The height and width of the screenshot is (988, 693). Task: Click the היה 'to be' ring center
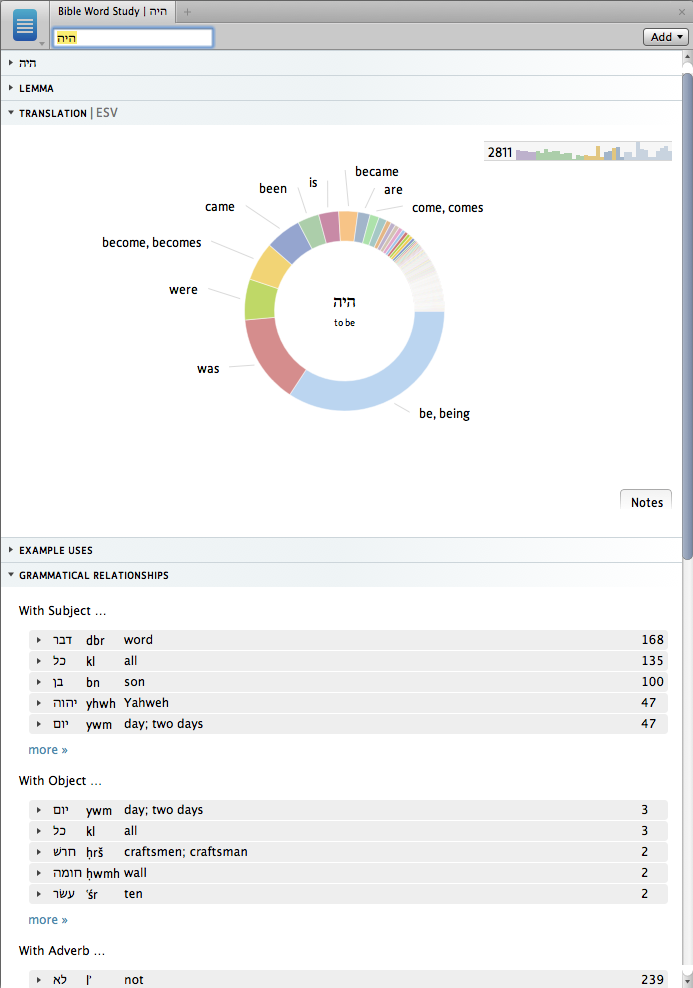[x=345, y=311]
